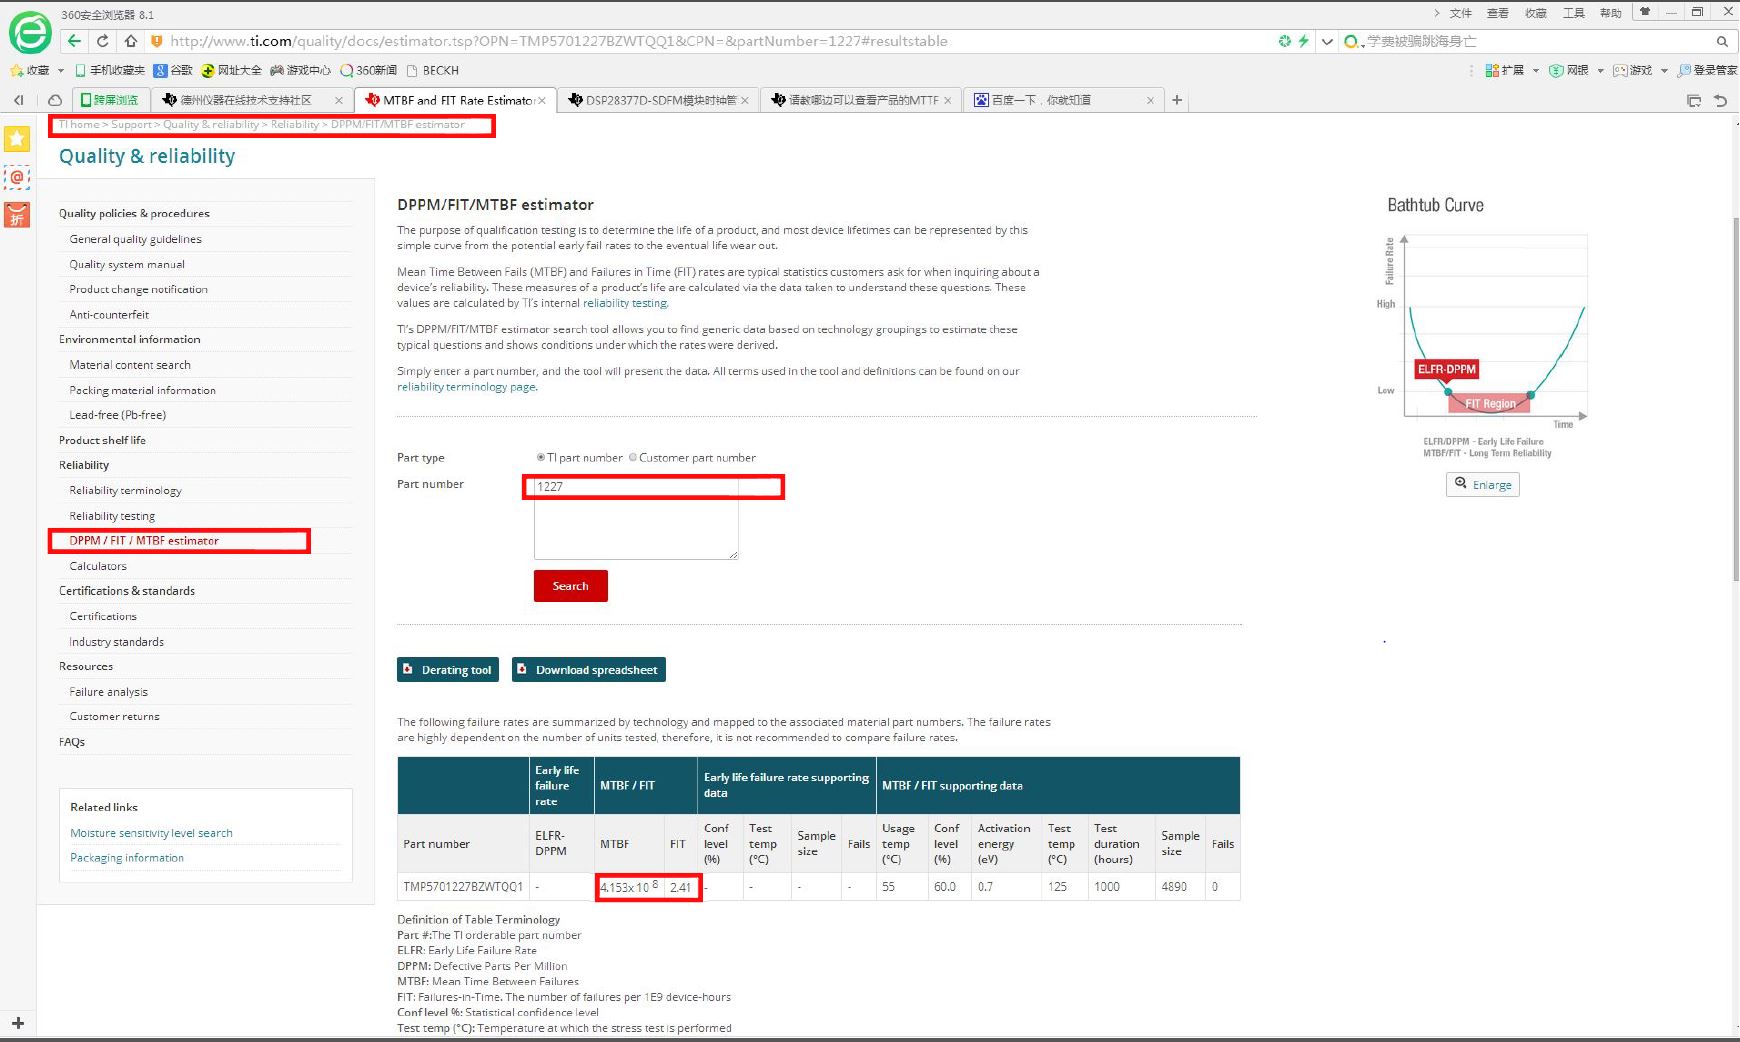Open General quality guidelines in the sidebar
1740x1042 pixels.
[x=136, y=239]
